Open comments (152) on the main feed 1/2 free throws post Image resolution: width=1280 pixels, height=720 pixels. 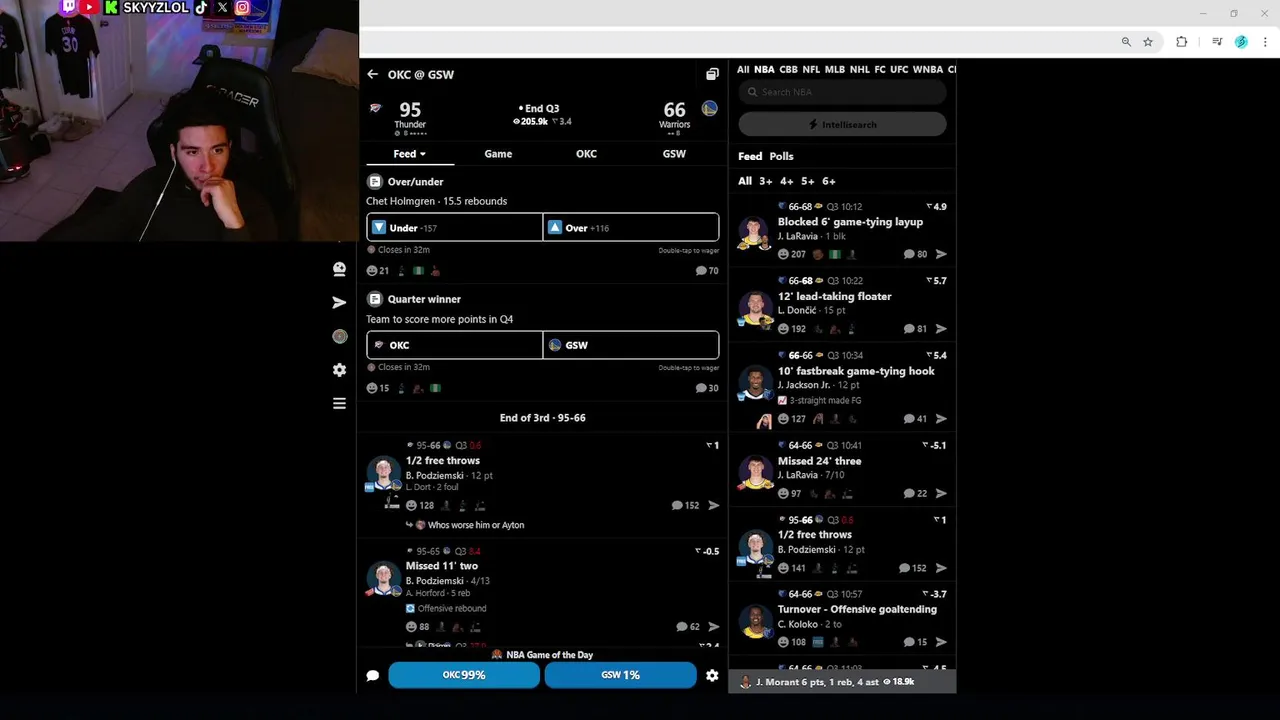coord(686,506)
